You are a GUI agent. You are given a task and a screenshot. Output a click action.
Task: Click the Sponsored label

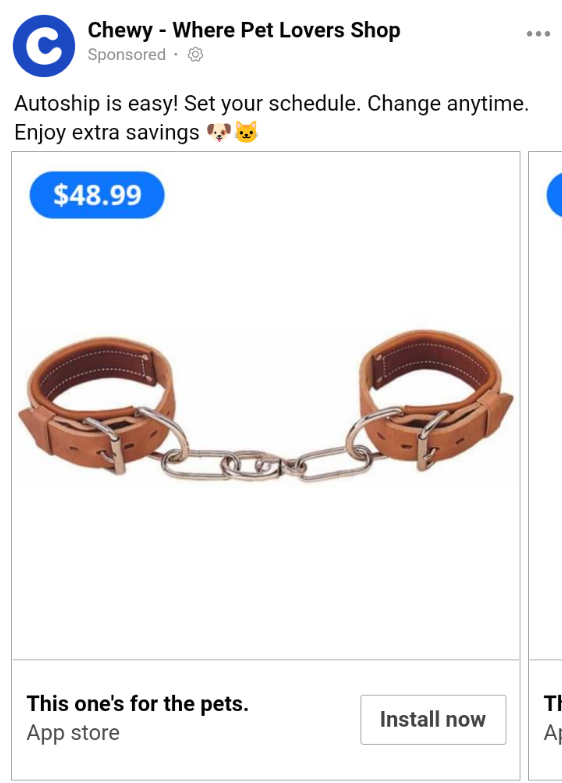tap(126, 54)
